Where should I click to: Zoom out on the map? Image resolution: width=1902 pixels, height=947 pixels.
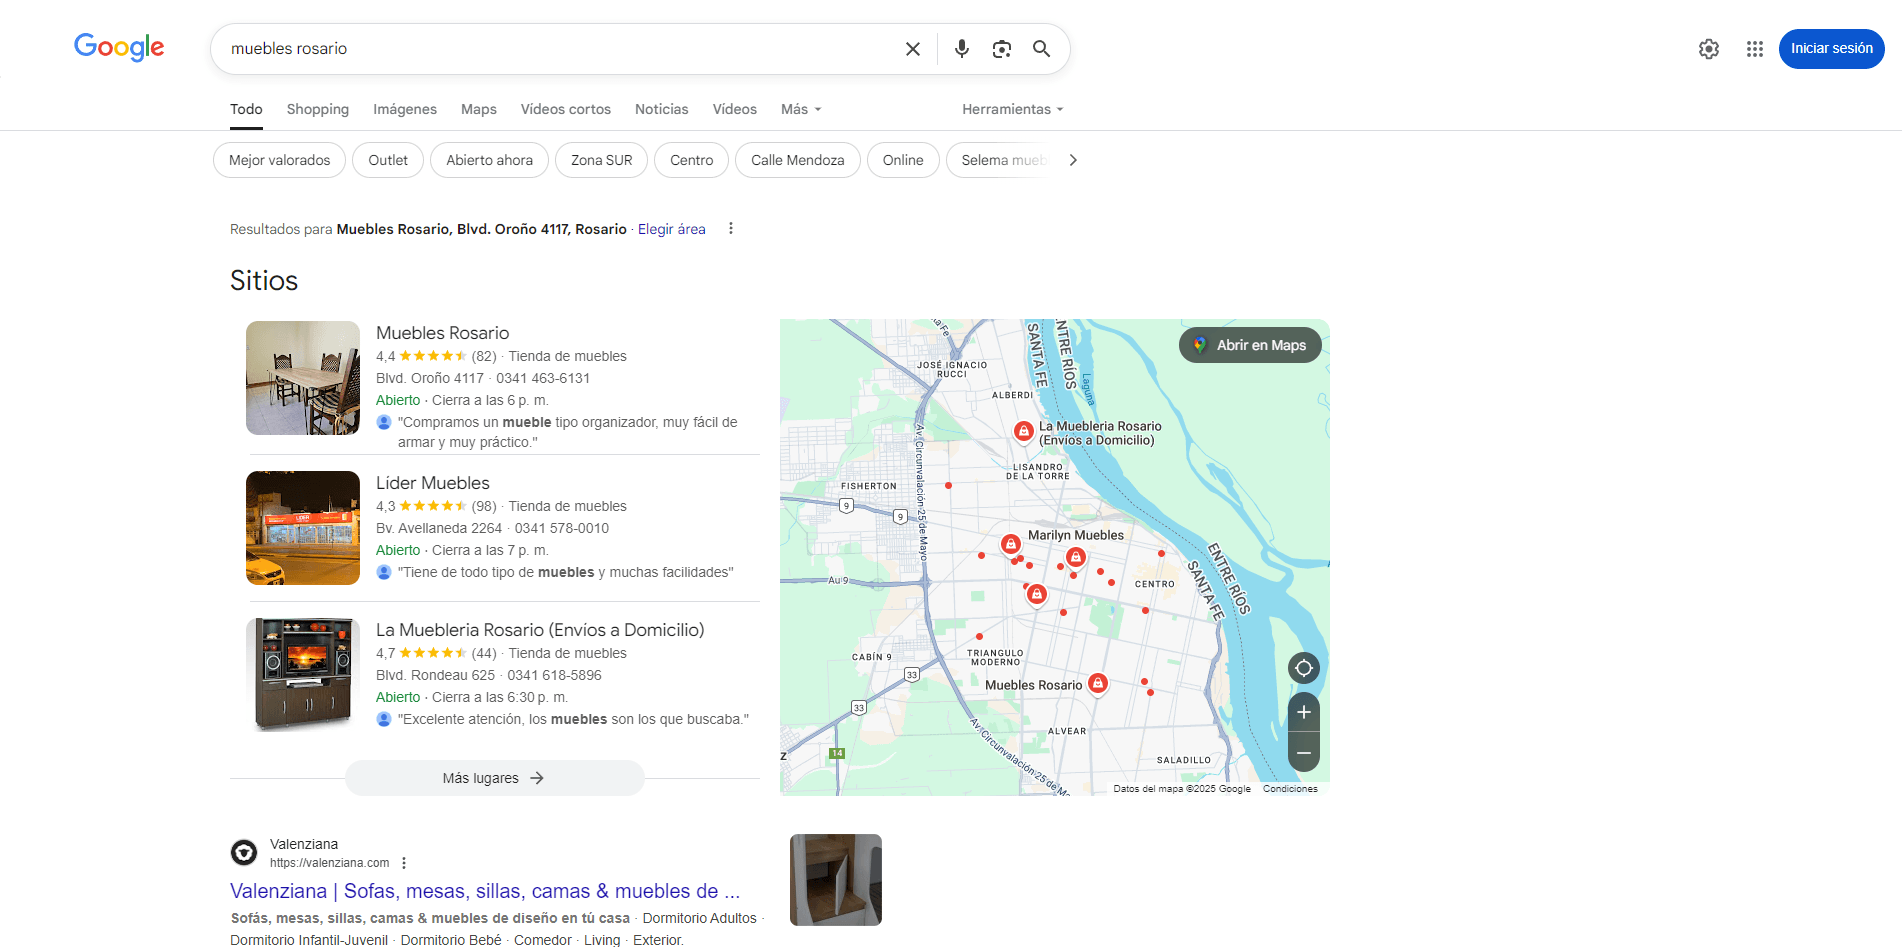(1303, 753)
